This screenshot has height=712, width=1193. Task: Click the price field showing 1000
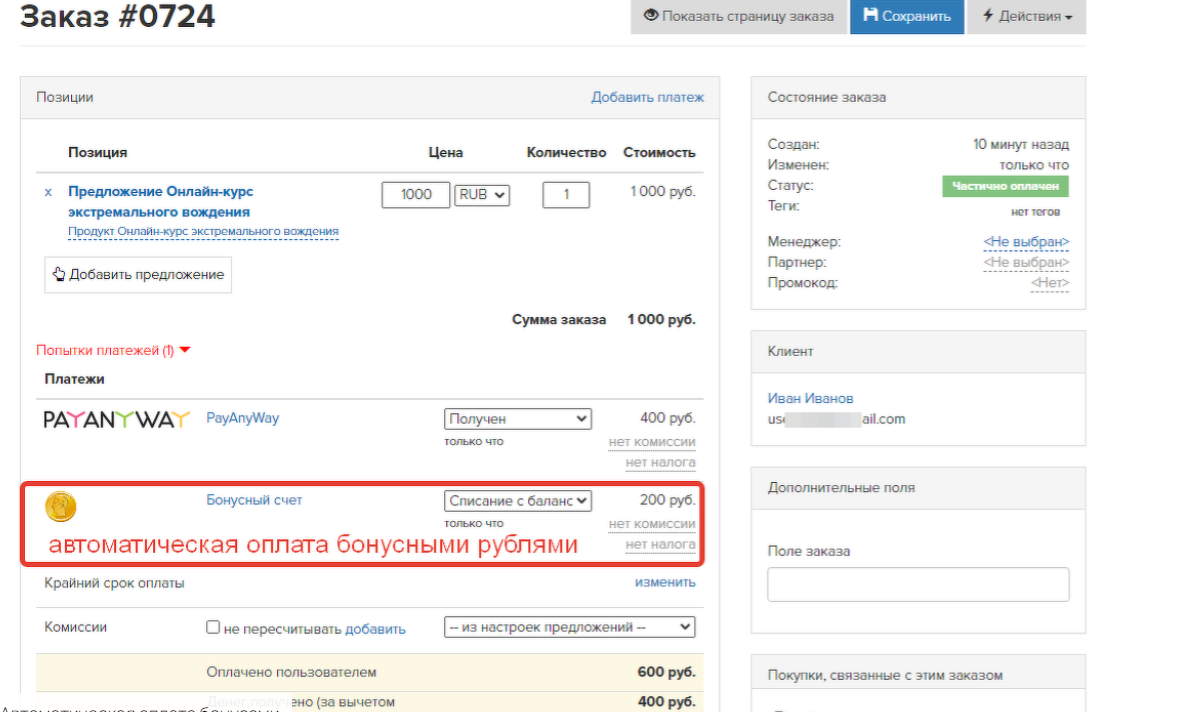tap(415, 195)
